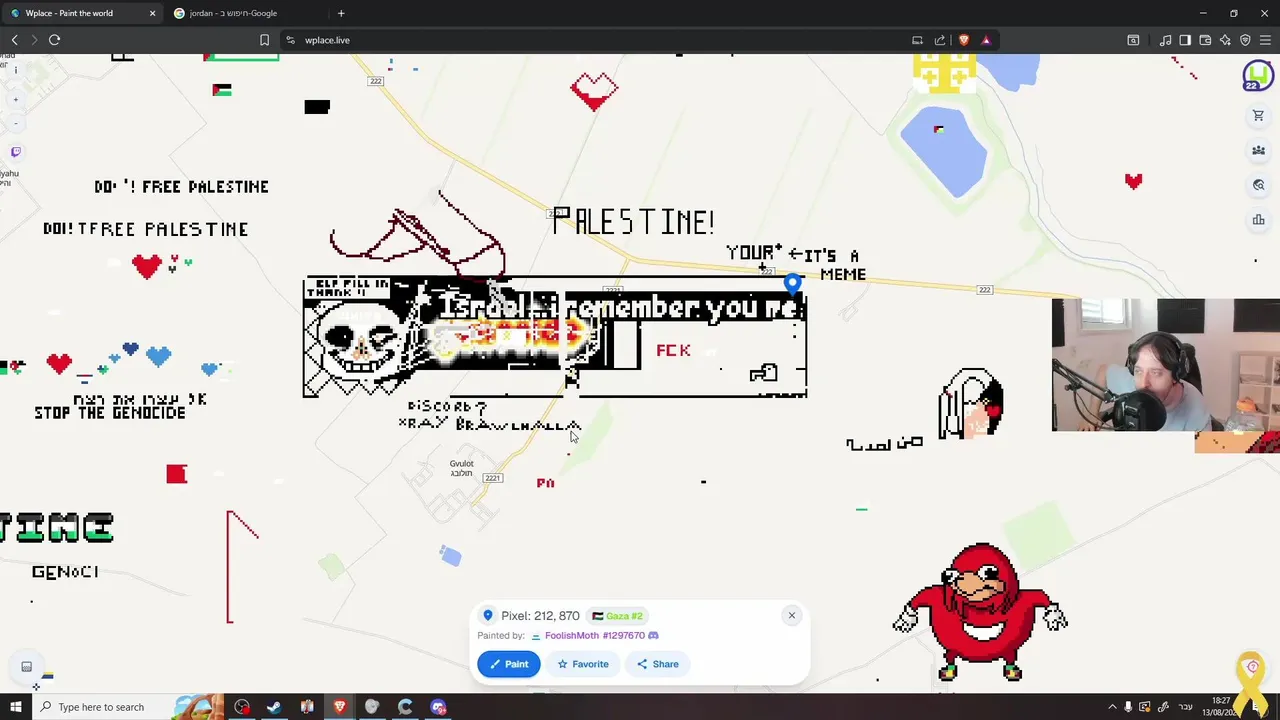
Task: Click the address bar share icon
Action: point(940,40)
